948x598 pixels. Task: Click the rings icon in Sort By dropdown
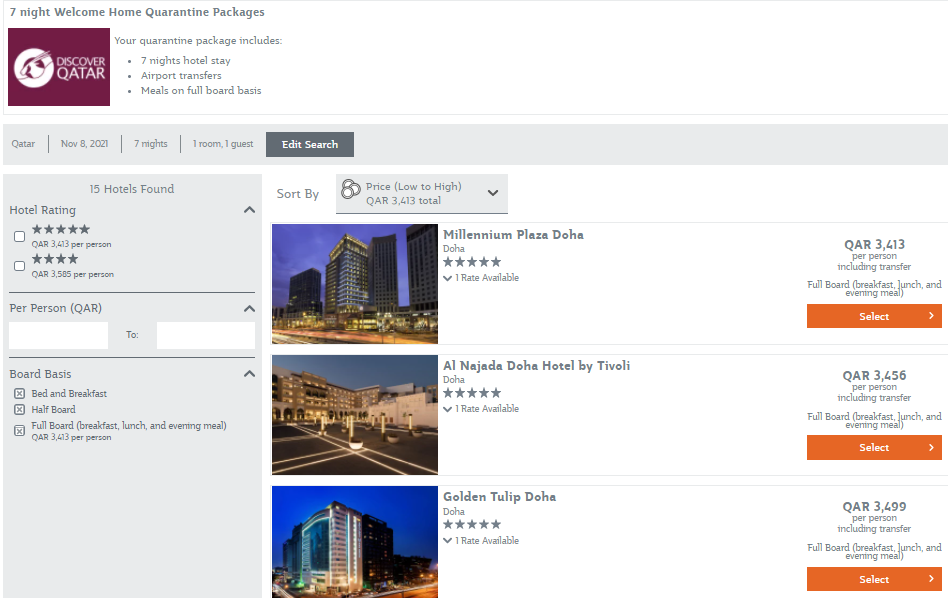point(350,189)
